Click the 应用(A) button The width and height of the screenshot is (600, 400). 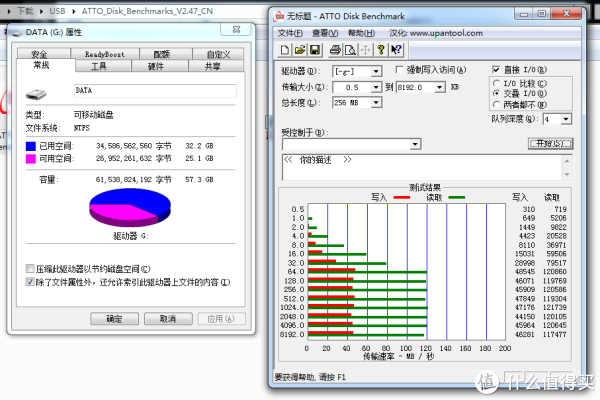pos(221,318)
